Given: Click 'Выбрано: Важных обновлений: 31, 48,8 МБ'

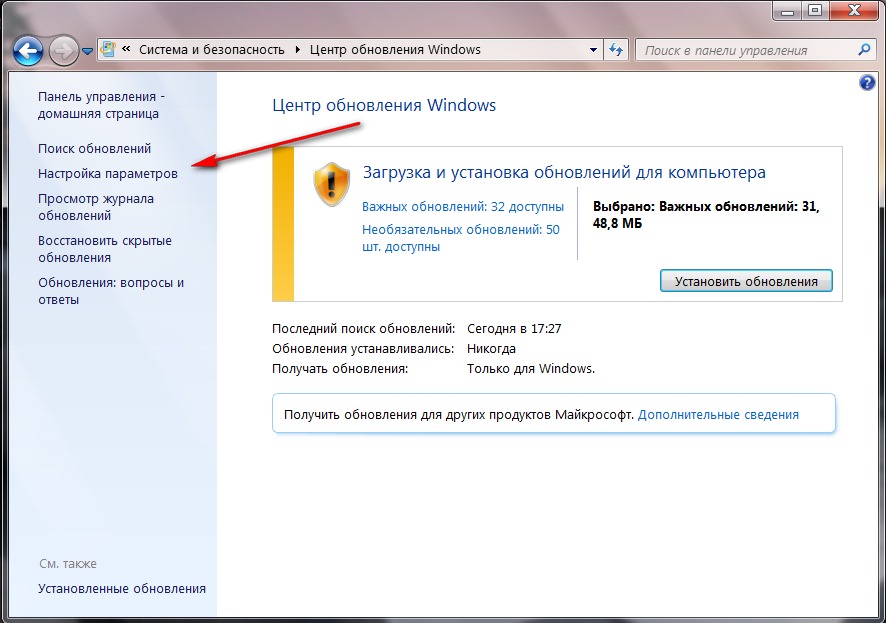Looking at the screenshot, I should coord(706,215).
